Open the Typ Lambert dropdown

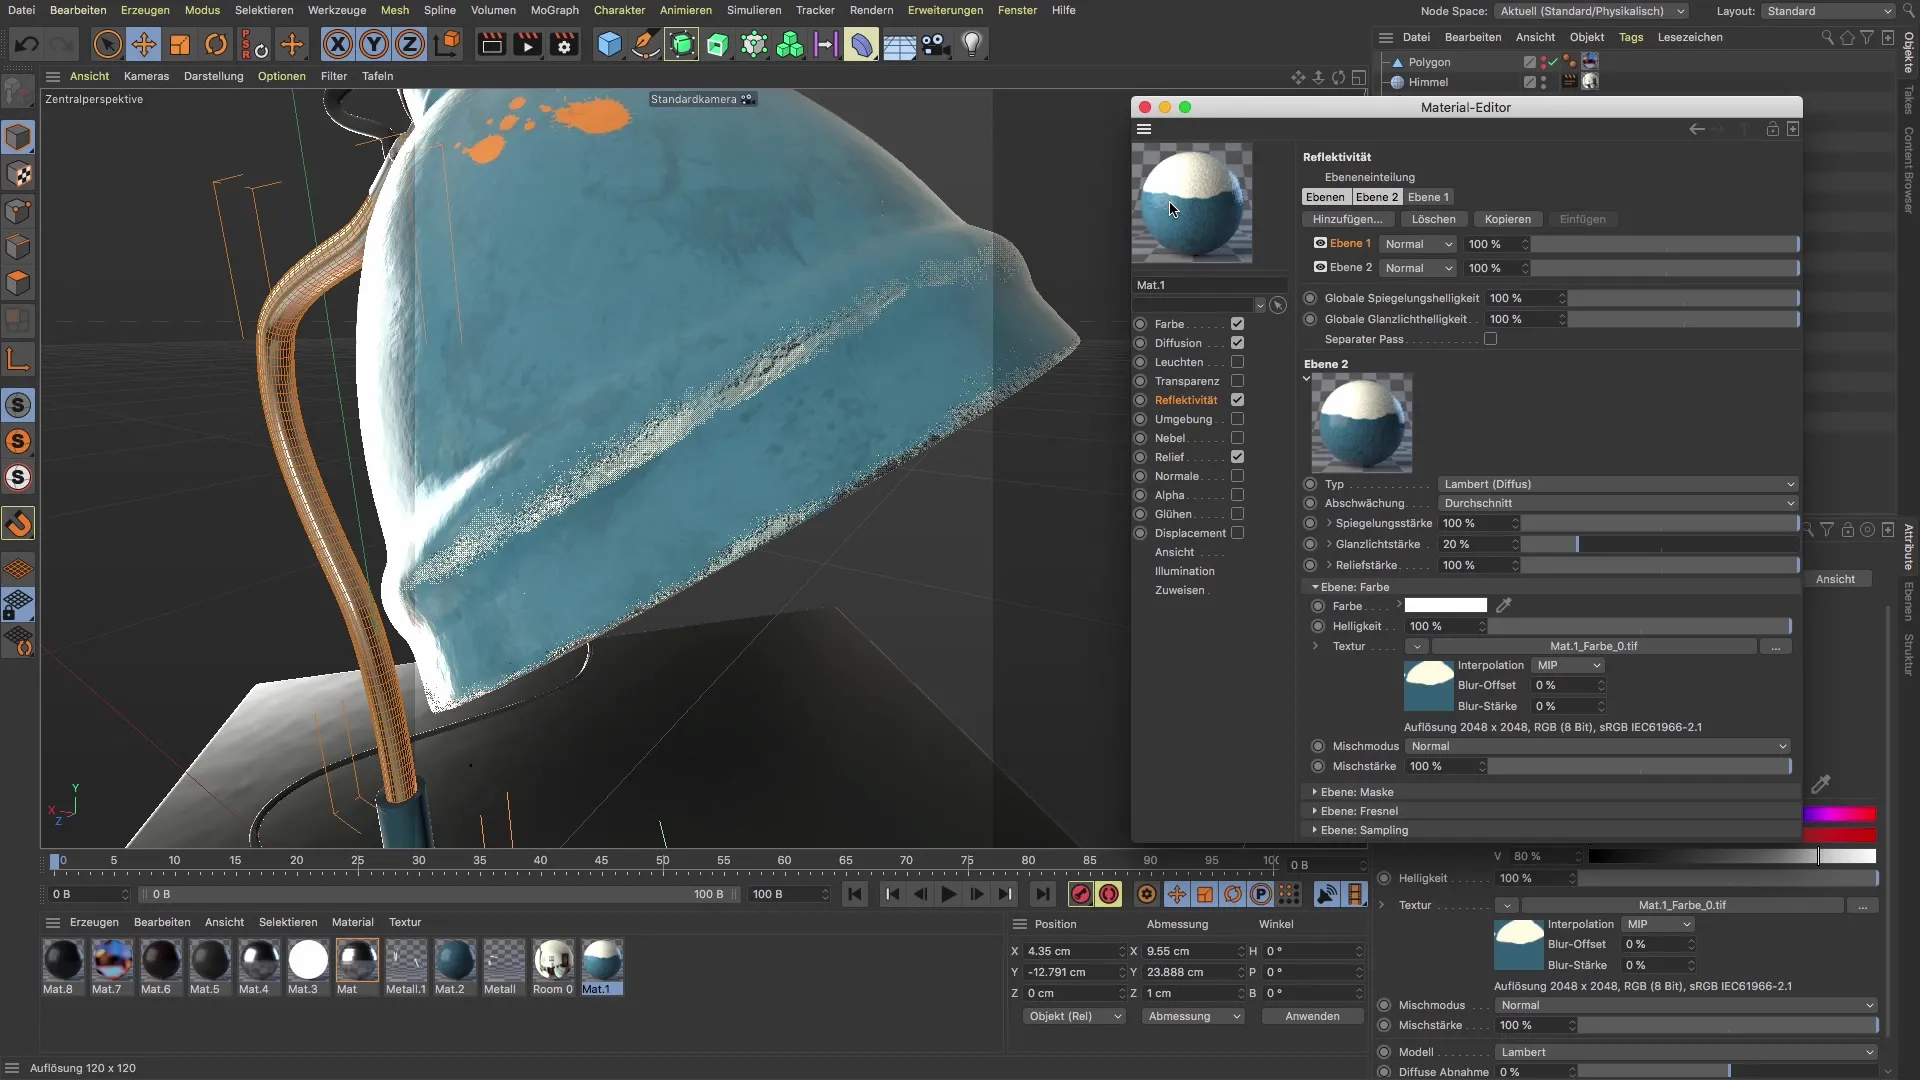1618,484
